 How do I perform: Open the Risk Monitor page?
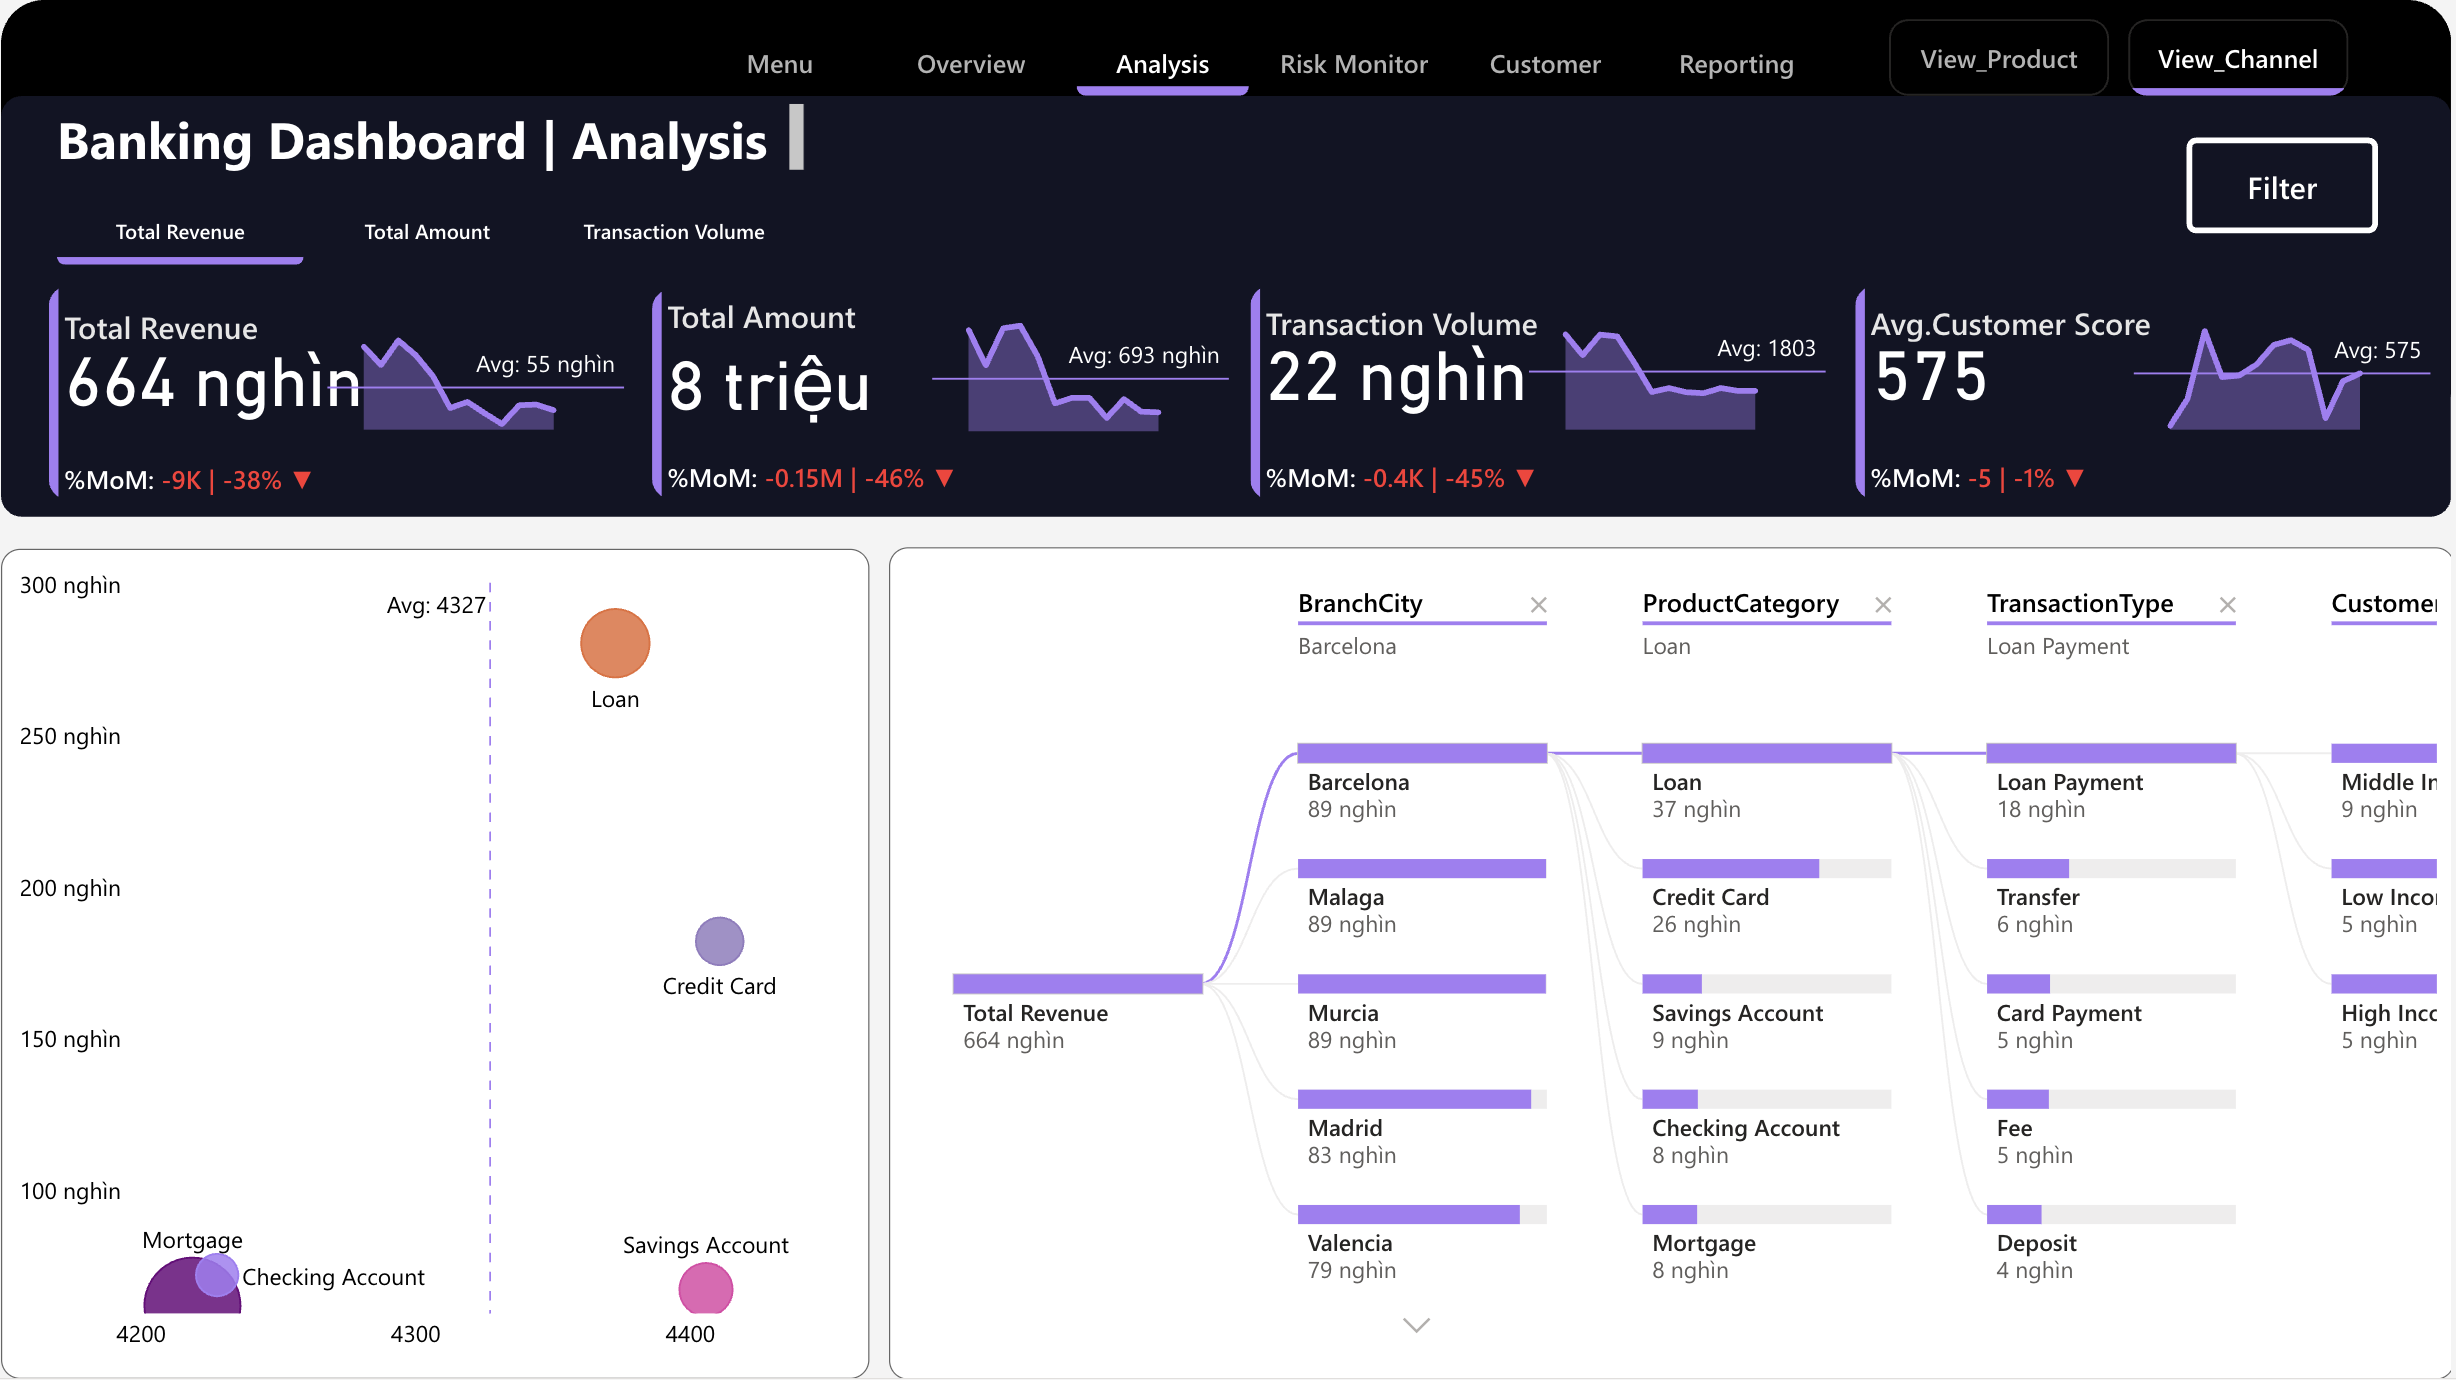(x=1353, y=64)
